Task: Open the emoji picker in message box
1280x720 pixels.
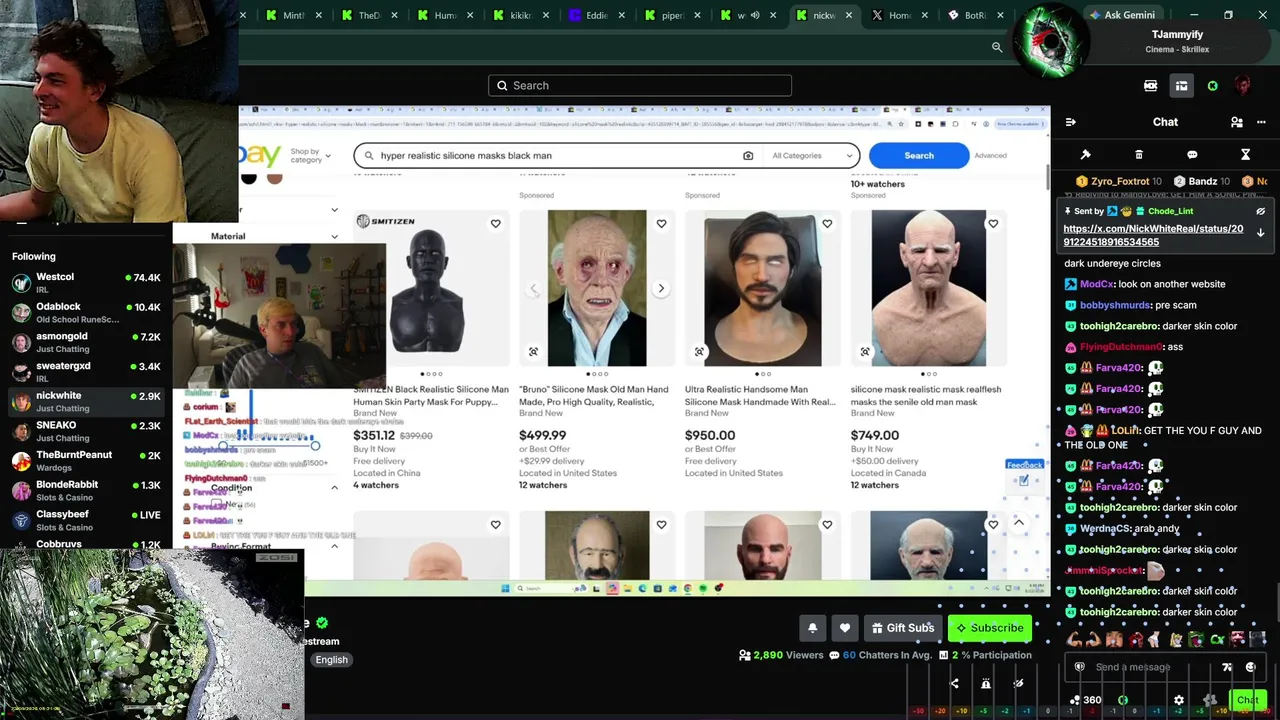Action: pyautogui.click(x=1250, y=667)
